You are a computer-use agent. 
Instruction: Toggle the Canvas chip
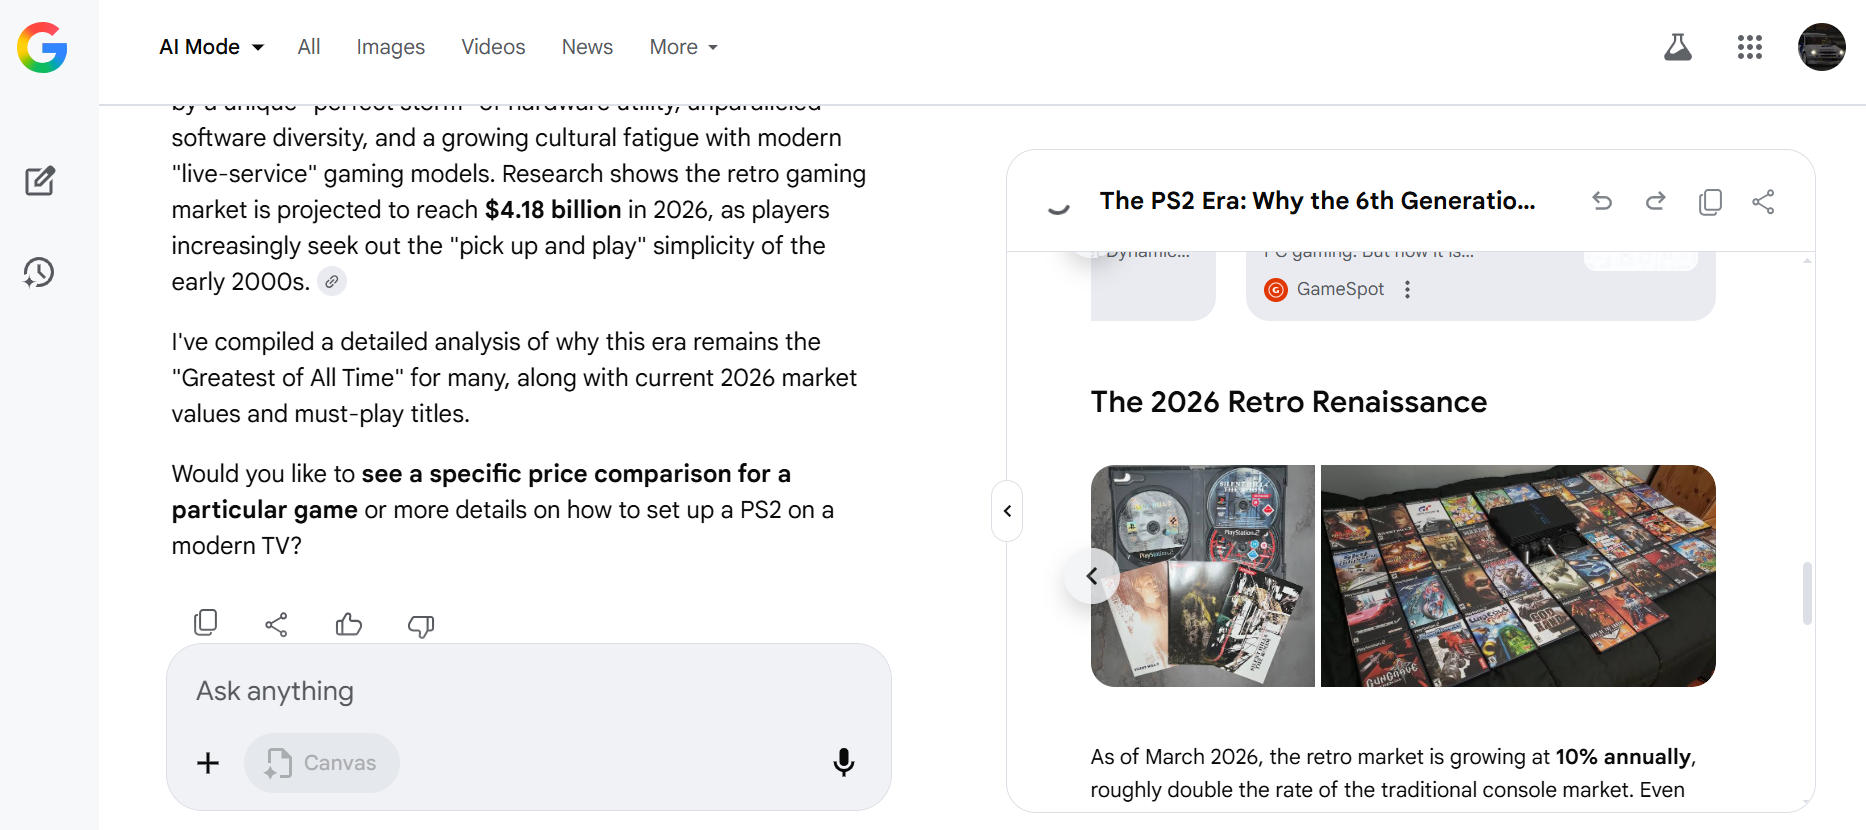[322, 763]
